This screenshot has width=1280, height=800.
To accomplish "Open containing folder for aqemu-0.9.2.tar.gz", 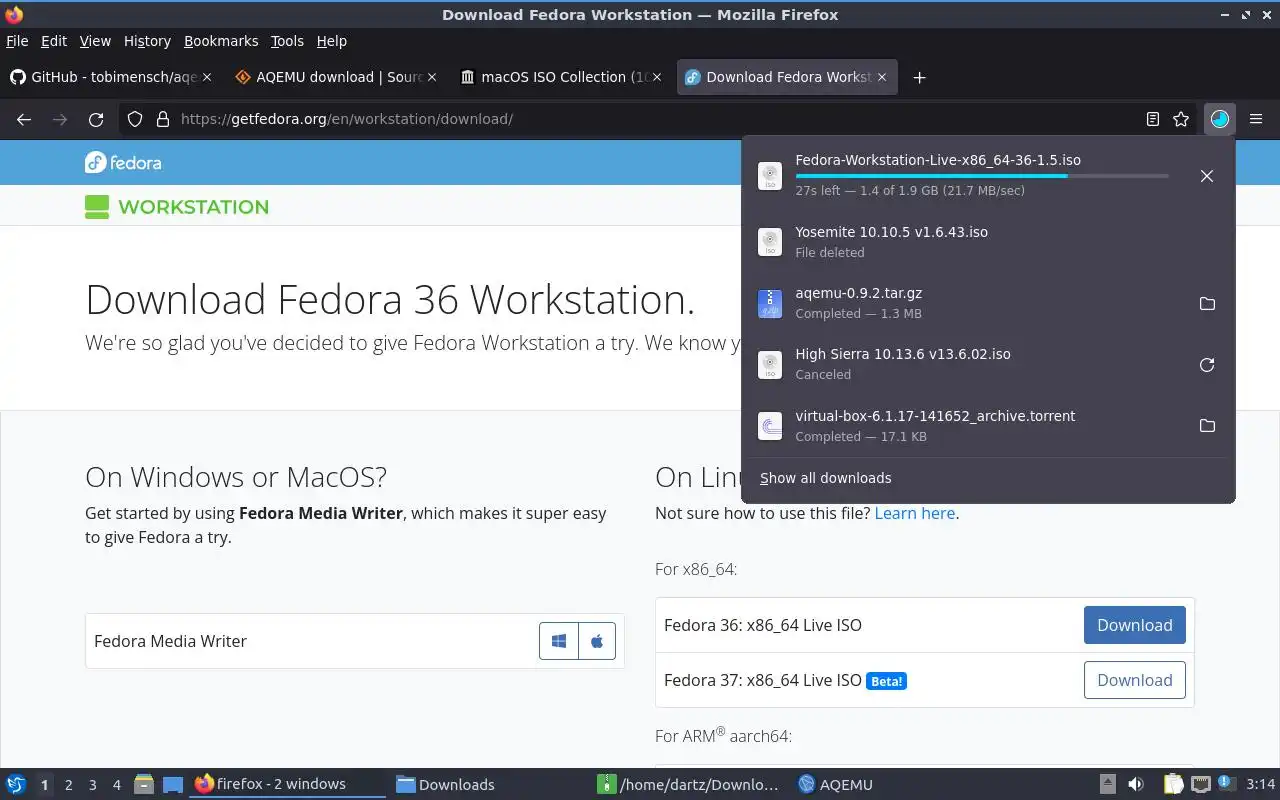I will [1207, 303].
